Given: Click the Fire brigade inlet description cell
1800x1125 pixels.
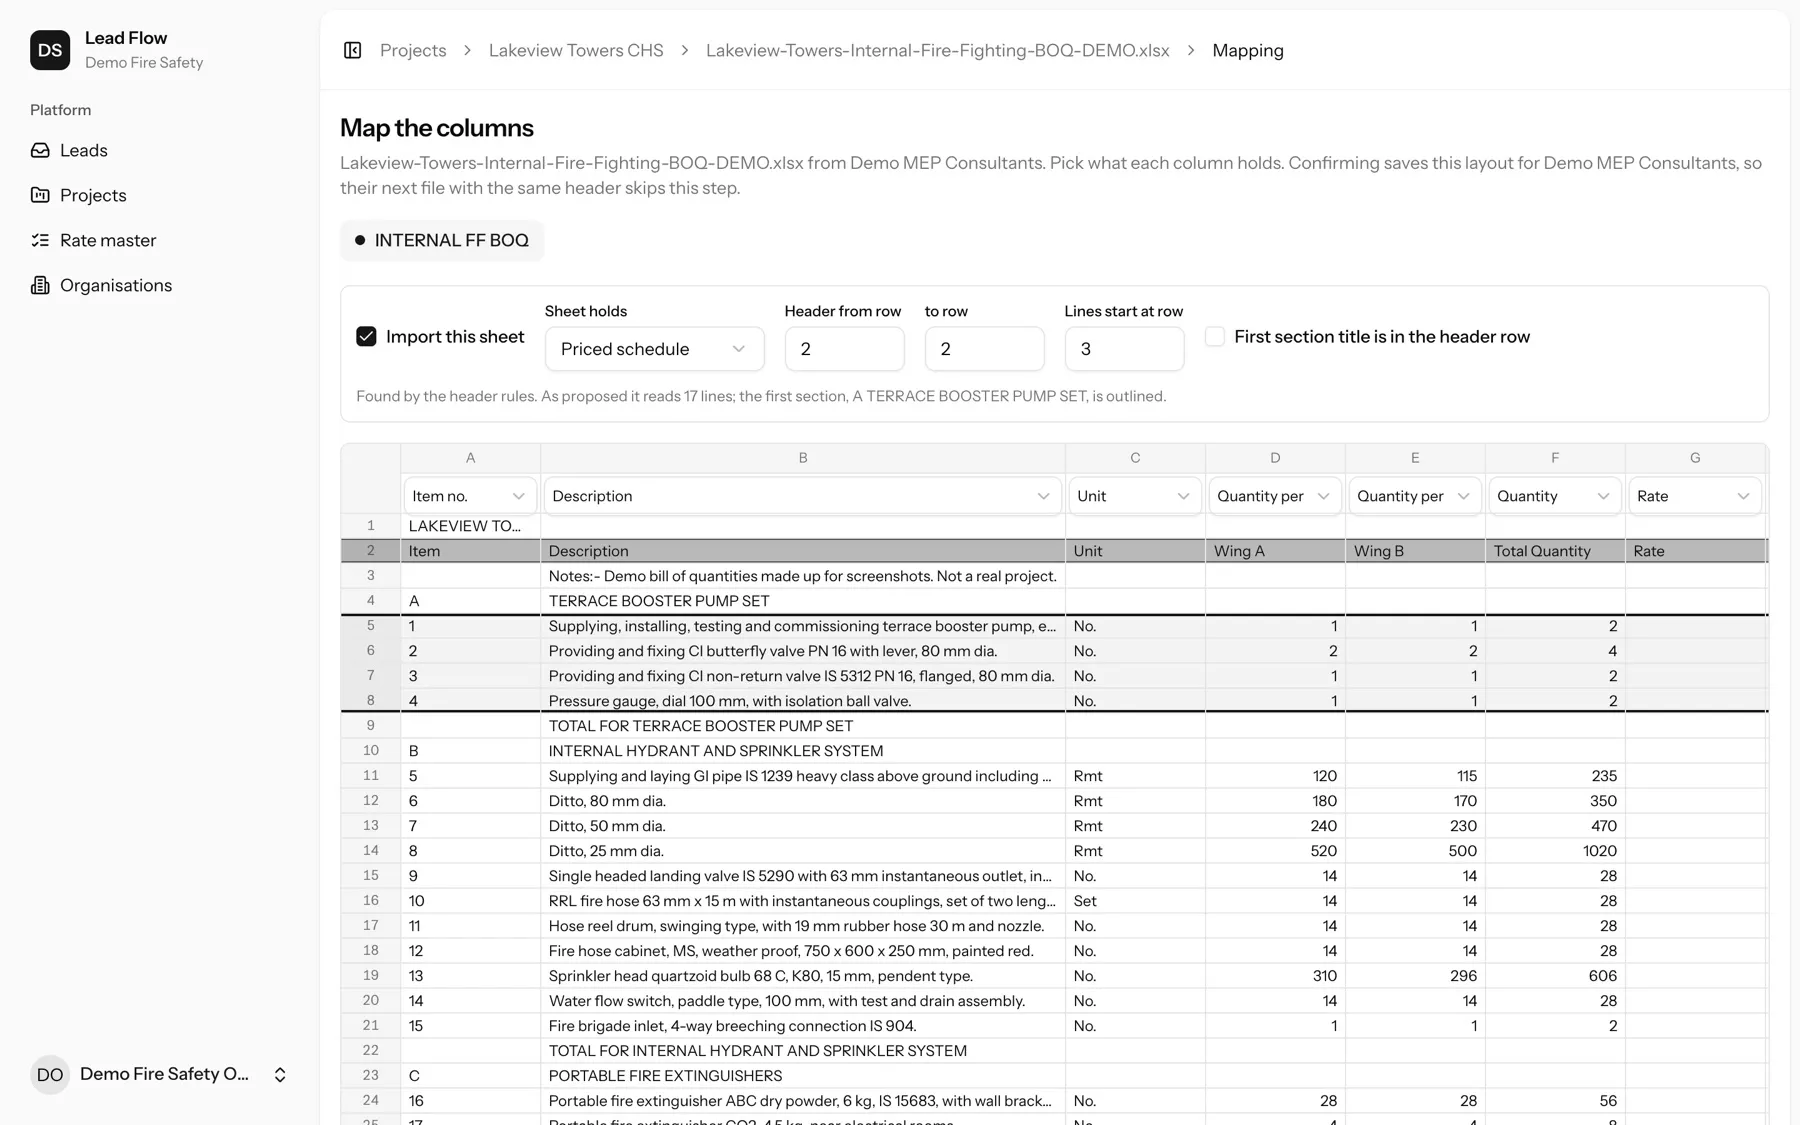Looking at the screenshot, I should click(x=802, y=1026).
